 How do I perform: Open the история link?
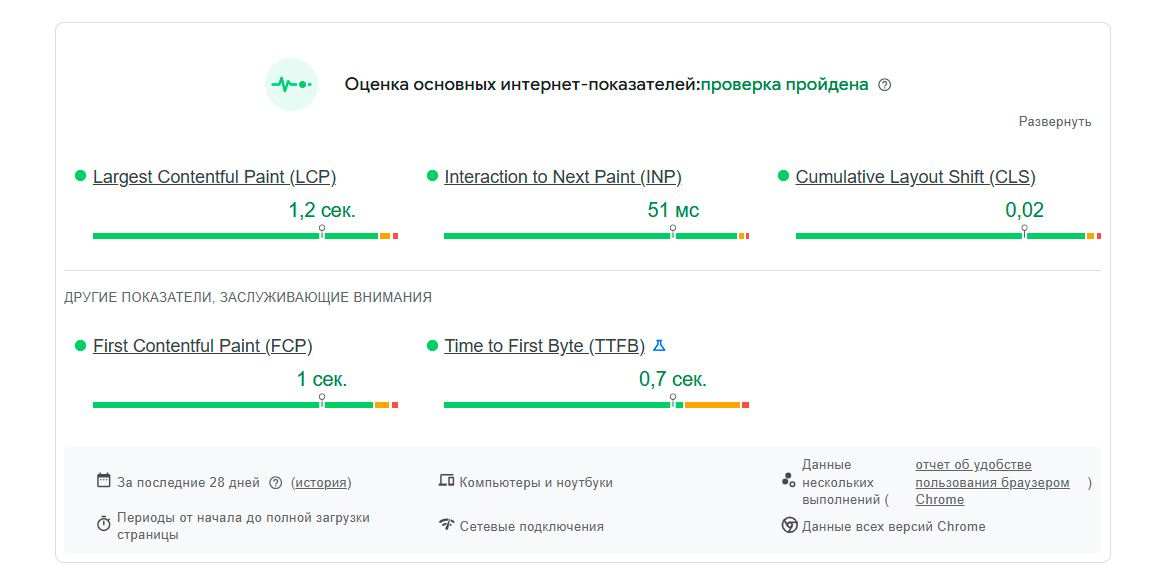[321, 482]
